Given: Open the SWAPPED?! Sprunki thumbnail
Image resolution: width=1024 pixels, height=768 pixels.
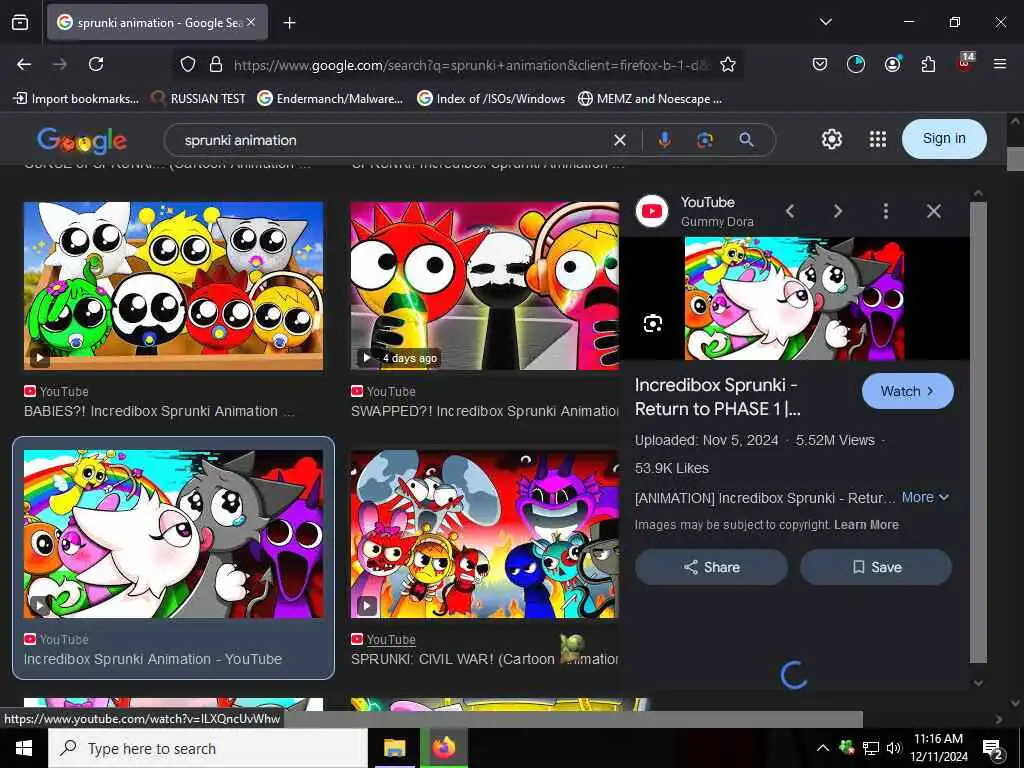Looking at the screenshot, I should pos(485,285).
